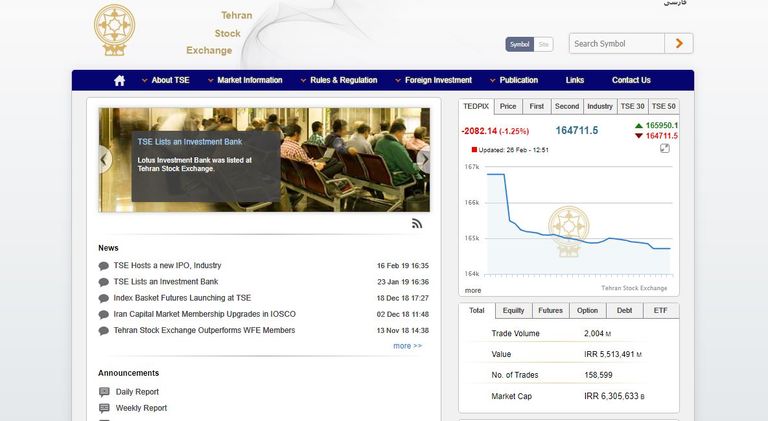Select the First market index tab
Image resolution: width=768 pixels, height=421 pixels.
(537, 106)
